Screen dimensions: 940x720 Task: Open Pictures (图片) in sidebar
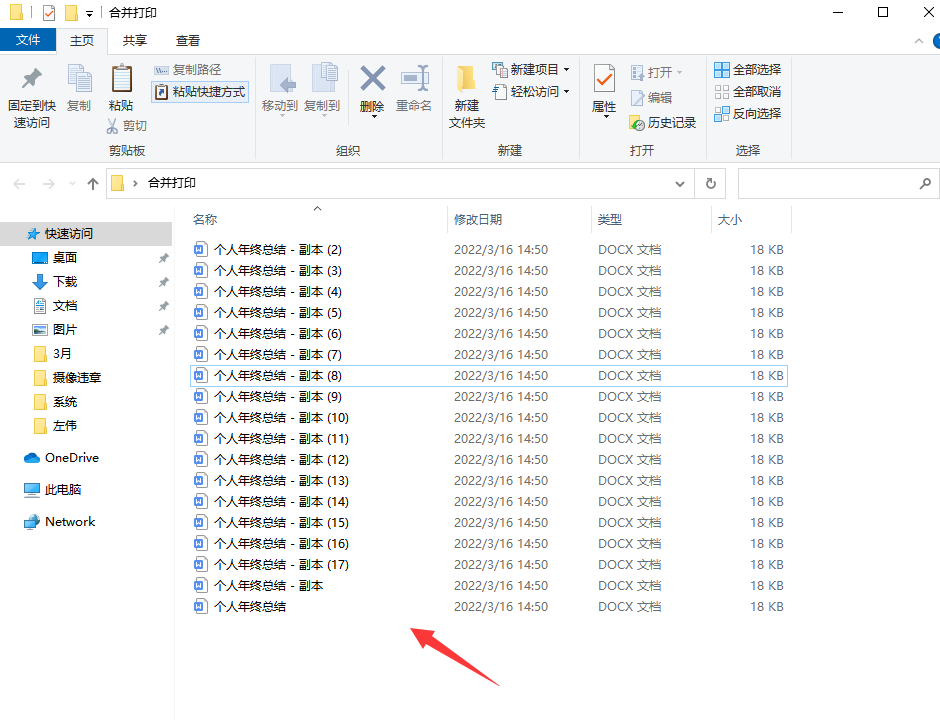pos(65,330)
